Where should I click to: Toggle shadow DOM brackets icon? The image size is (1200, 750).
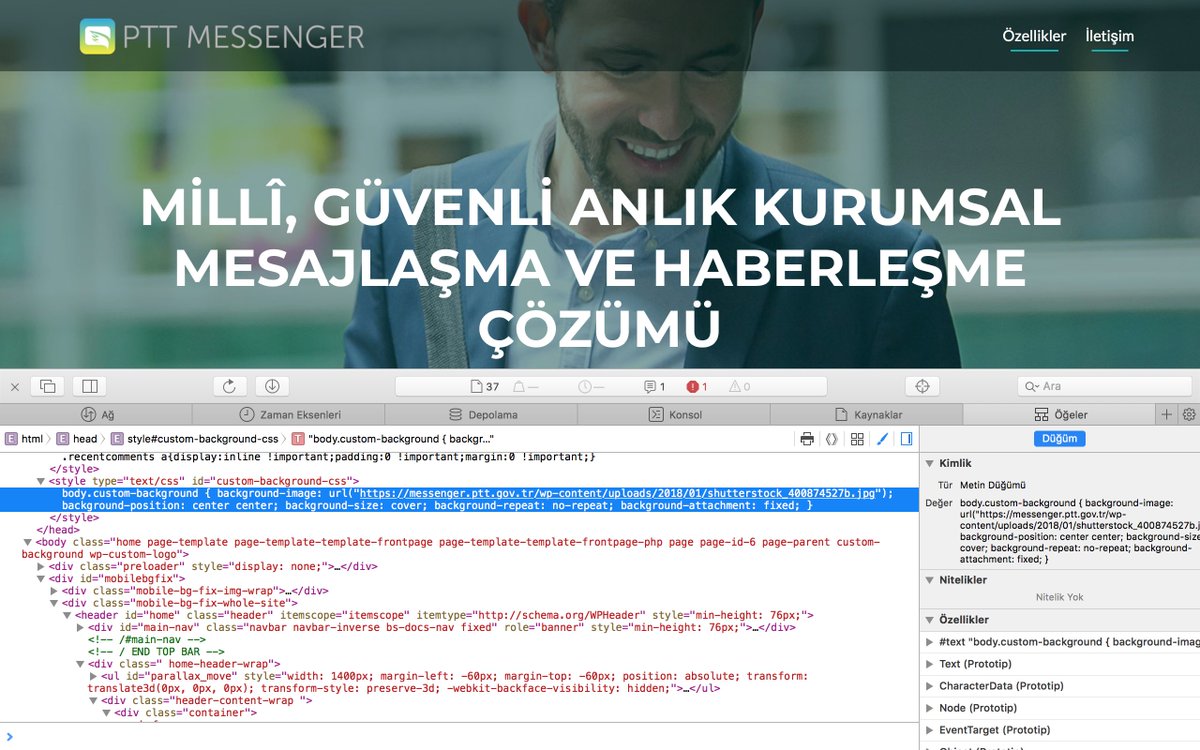(x=832, y=439)
